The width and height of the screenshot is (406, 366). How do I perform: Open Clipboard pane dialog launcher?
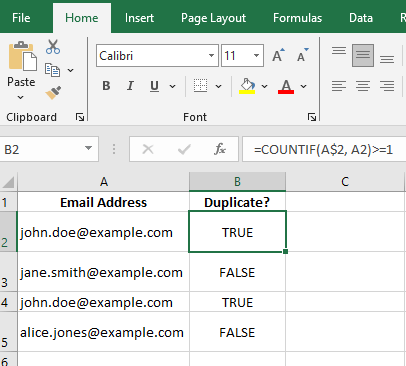coord(80,117)
